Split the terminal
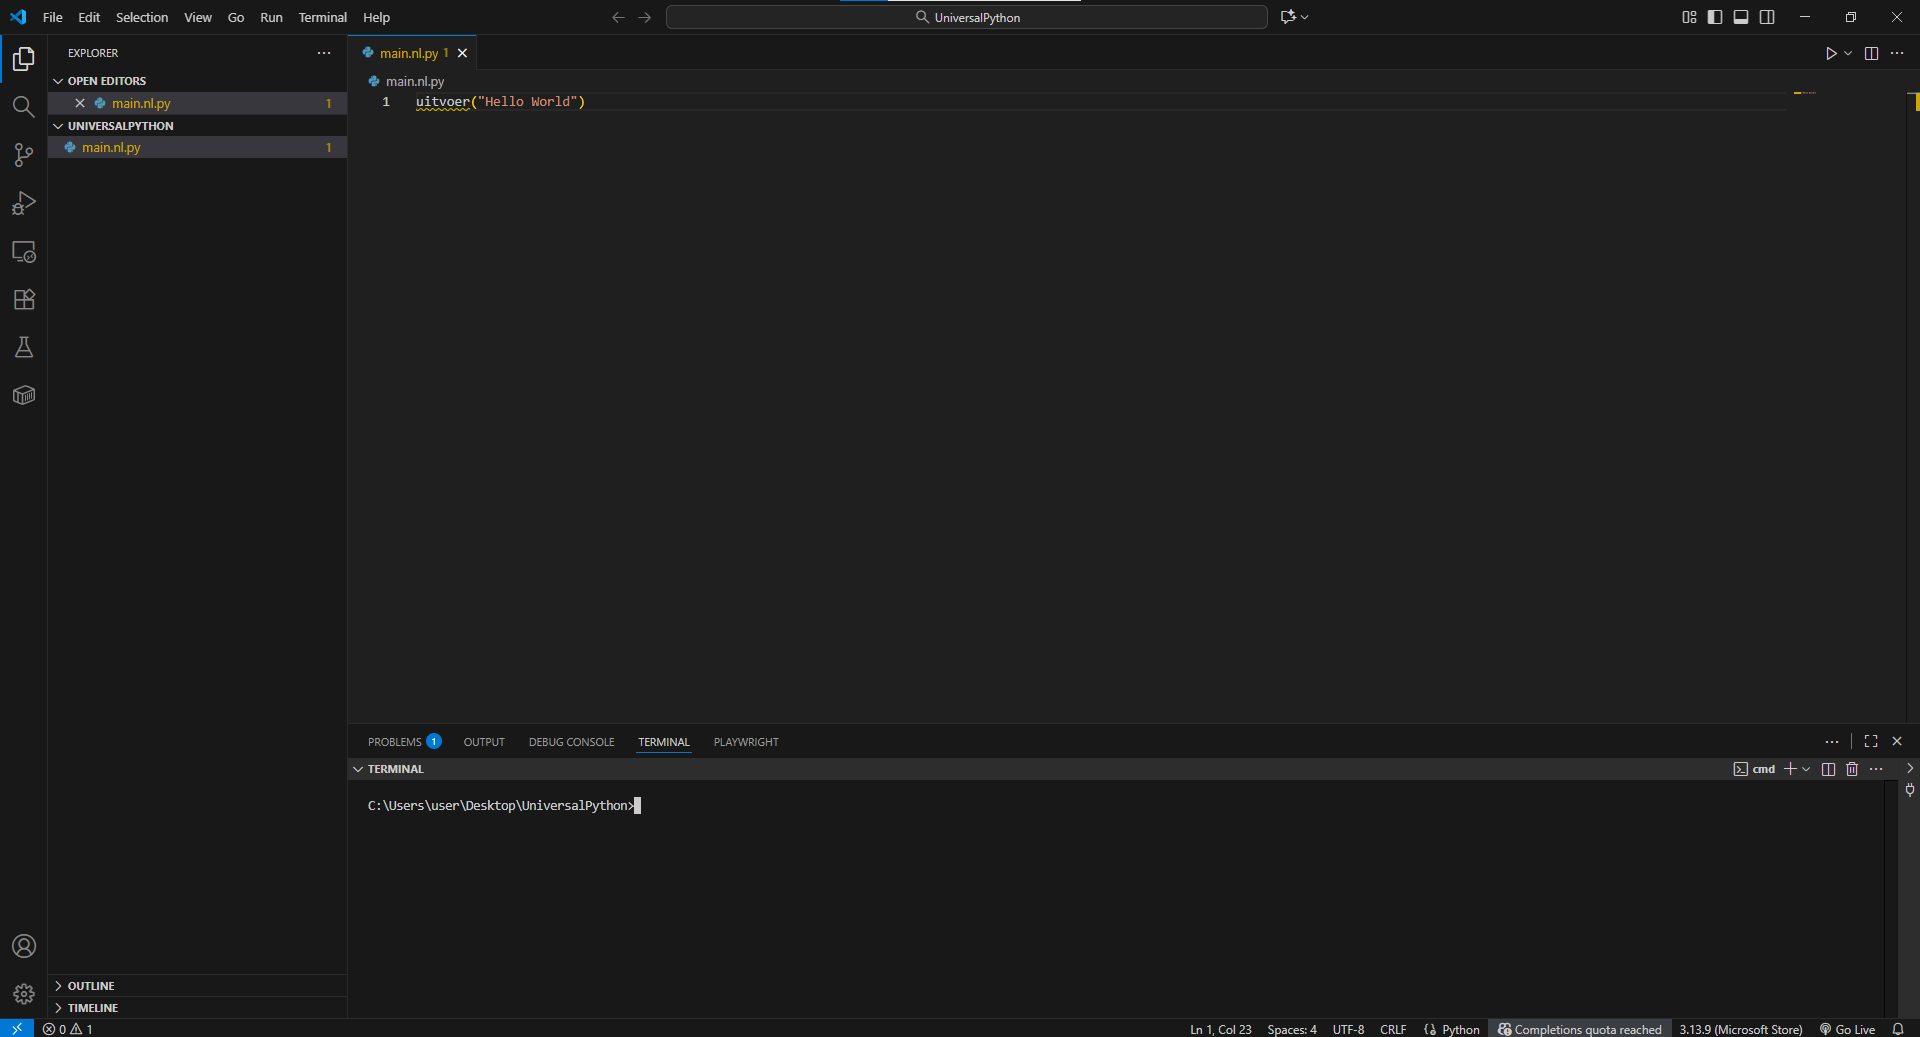 pos(1827,769)
